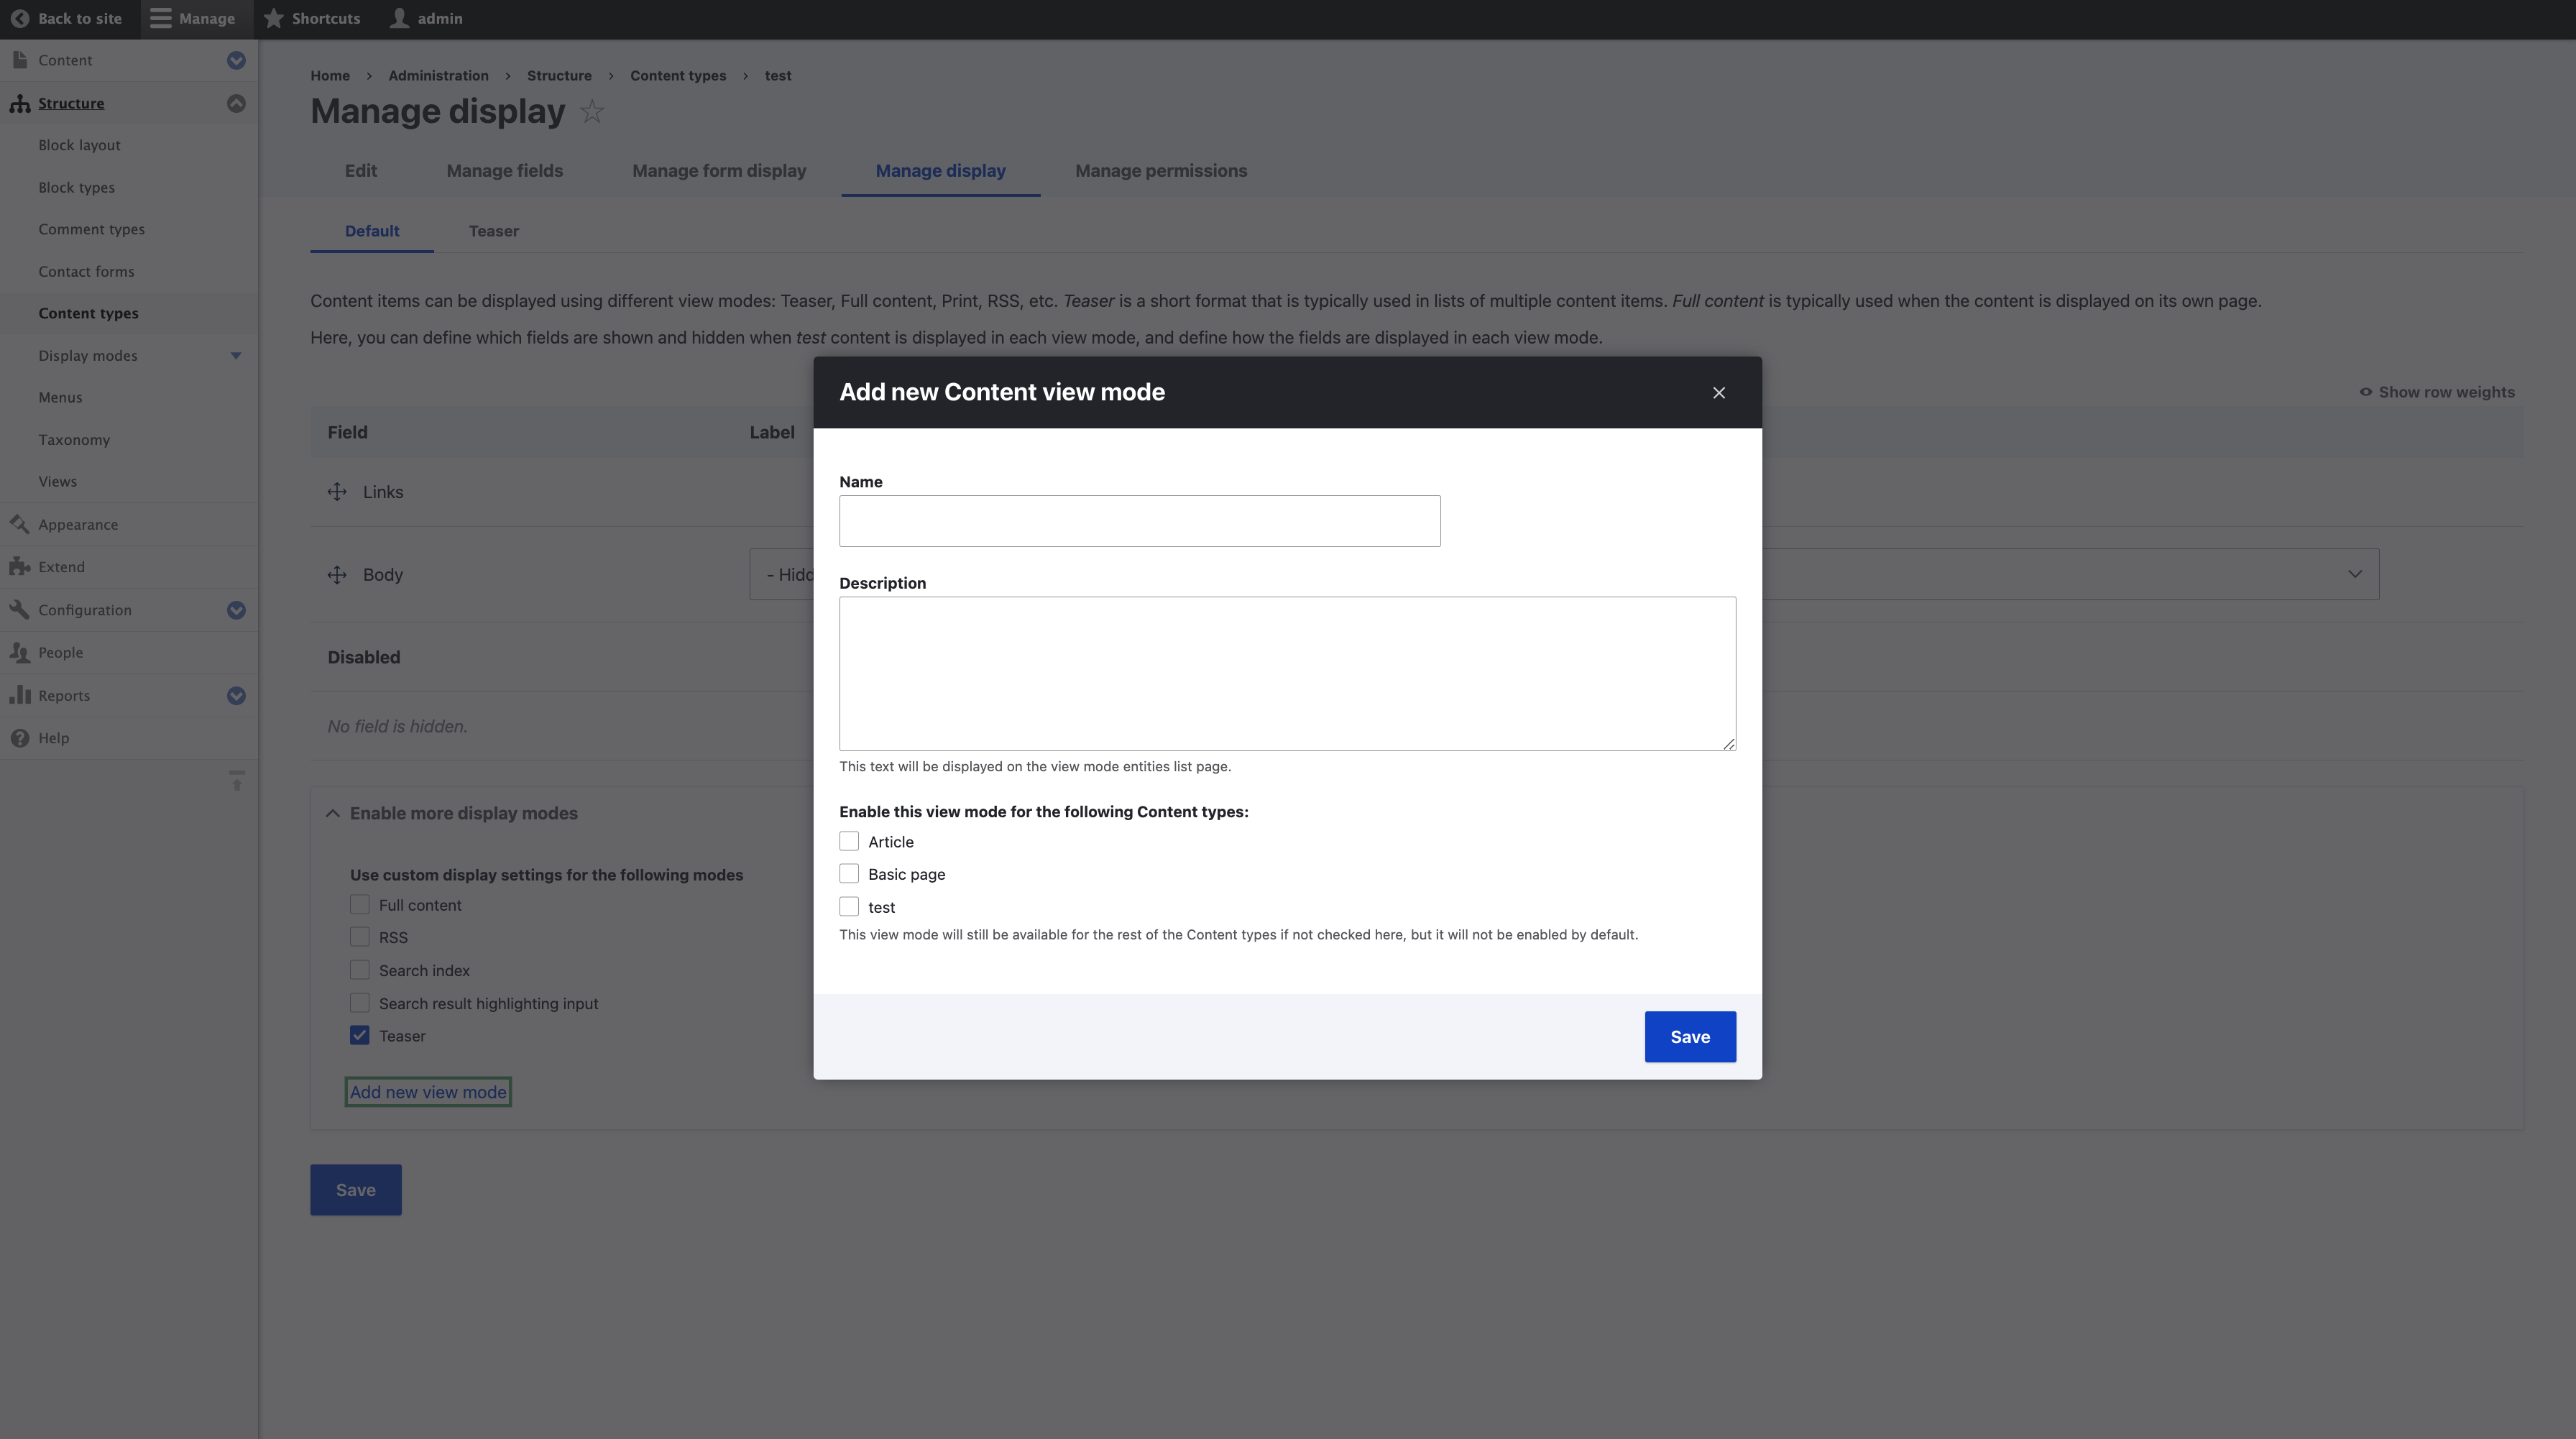This screenshot has height=1439, width=2576.
Task: Click the Show row weights eye icon
Action: 2365,392
